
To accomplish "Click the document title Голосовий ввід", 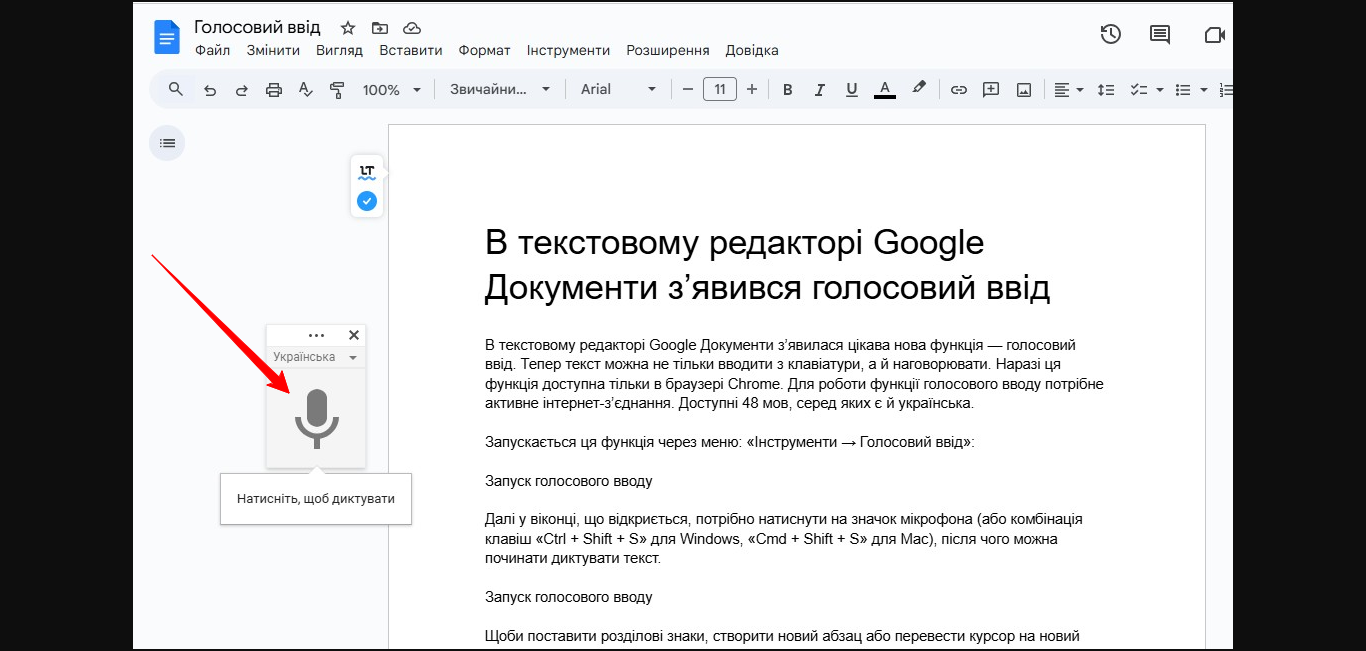I will click(257, 27).
